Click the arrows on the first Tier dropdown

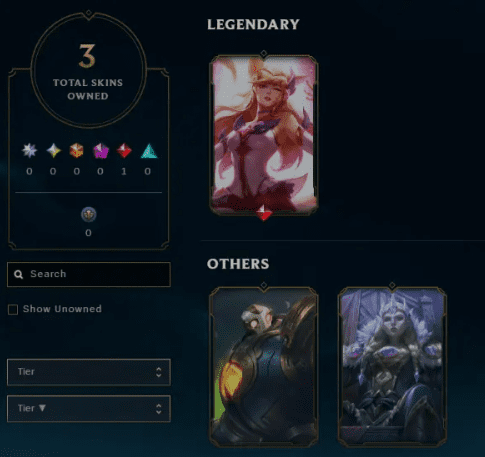click(159, 372)
